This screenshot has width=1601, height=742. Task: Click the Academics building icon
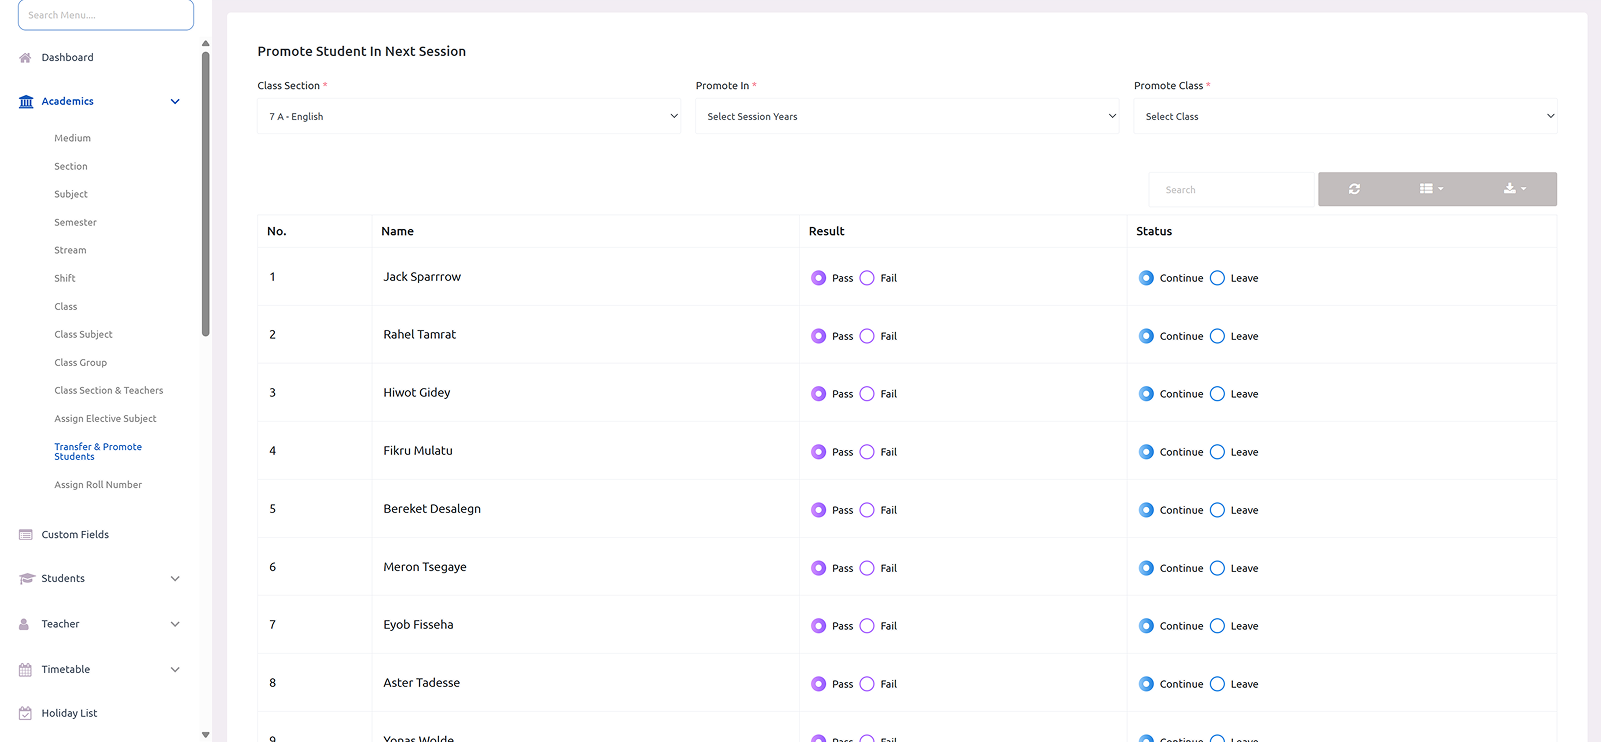26,102
